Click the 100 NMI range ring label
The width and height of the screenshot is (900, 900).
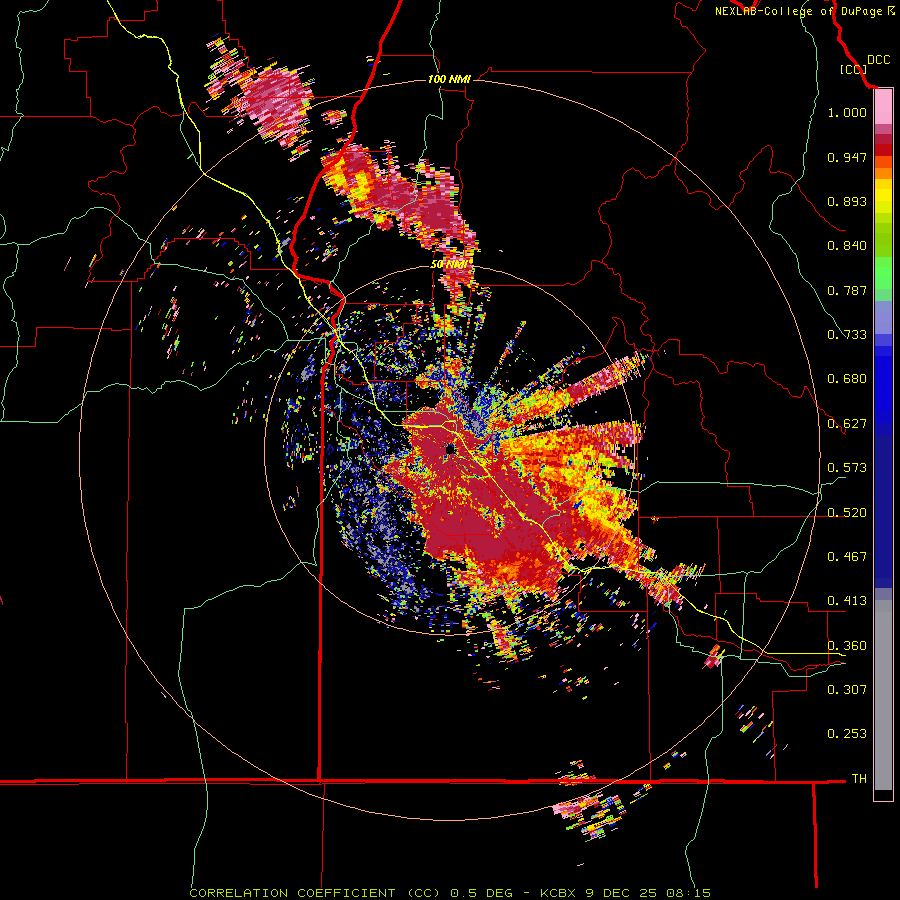pyautogui.click(x=449, y=79)
